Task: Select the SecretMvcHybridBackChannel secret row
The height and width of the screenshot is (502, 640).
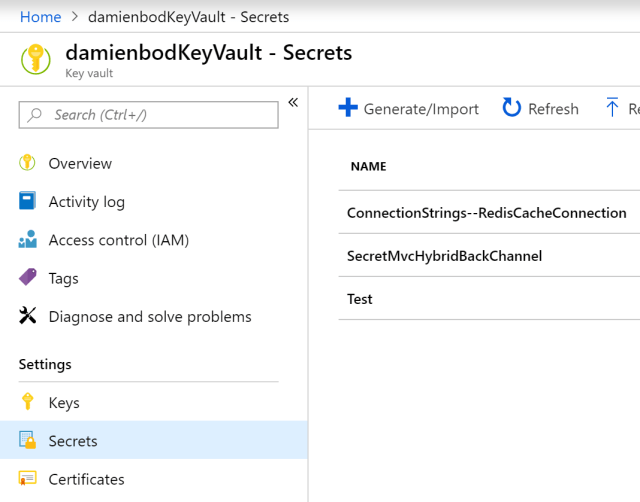Action: click(444, 255)
